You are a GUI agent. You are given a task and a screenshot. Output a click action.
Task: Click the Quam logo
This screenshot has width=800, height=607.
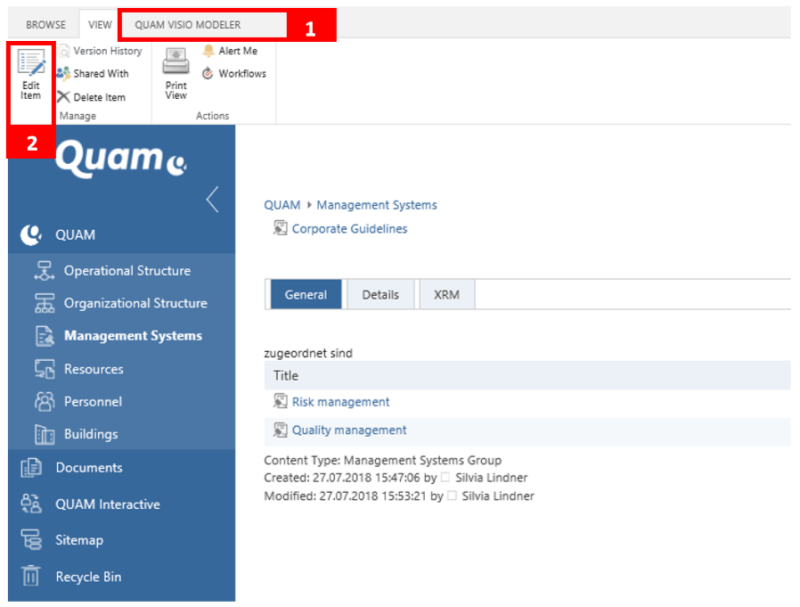pos(121,158)
